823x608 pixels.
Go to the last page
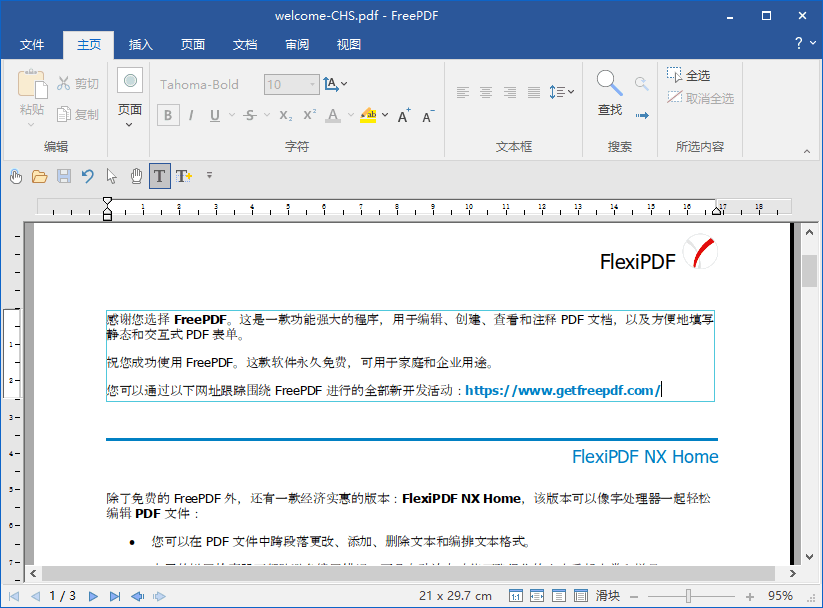click(x=115, y=596)
